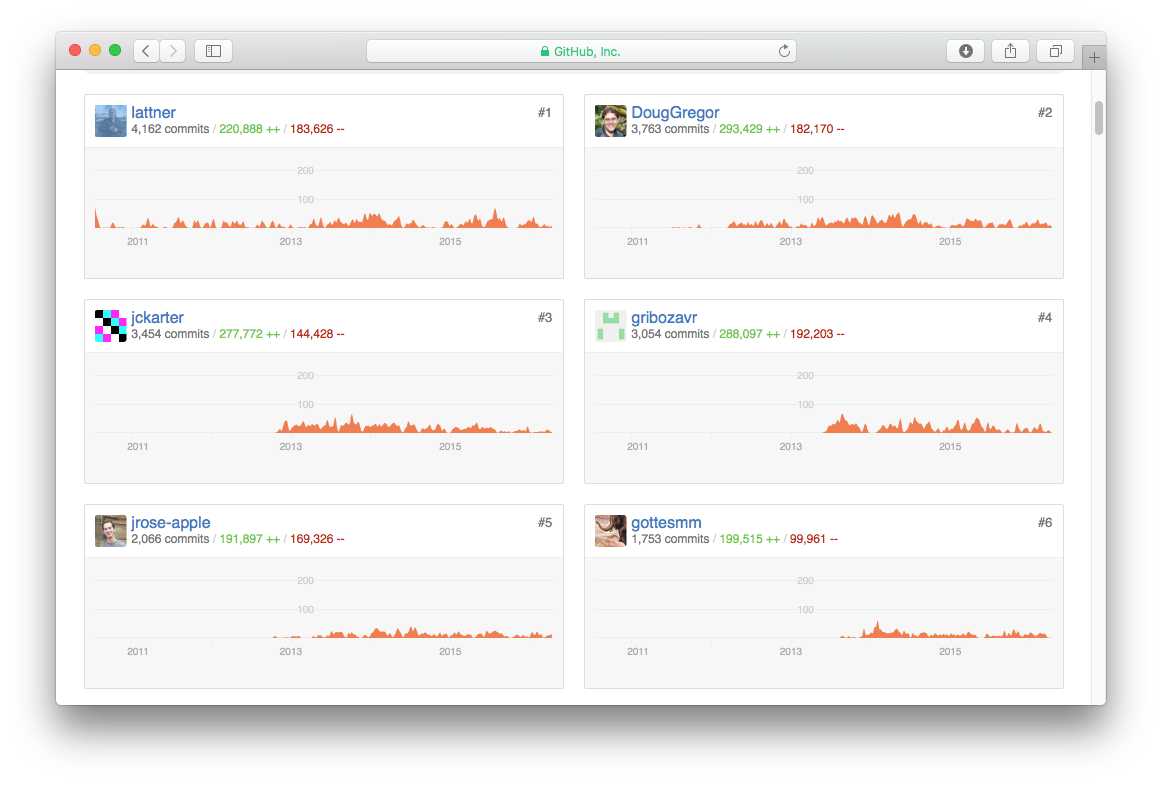Maximize Safari using the green button
The height and width of the screenshot is (785, 1162).
click(x=115, y=50)
